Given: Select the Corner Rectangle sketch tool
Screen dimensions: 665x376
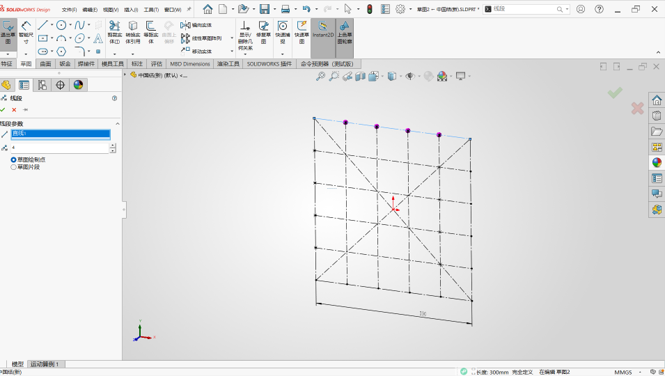Looking at the screenshot, I should 42,39.
